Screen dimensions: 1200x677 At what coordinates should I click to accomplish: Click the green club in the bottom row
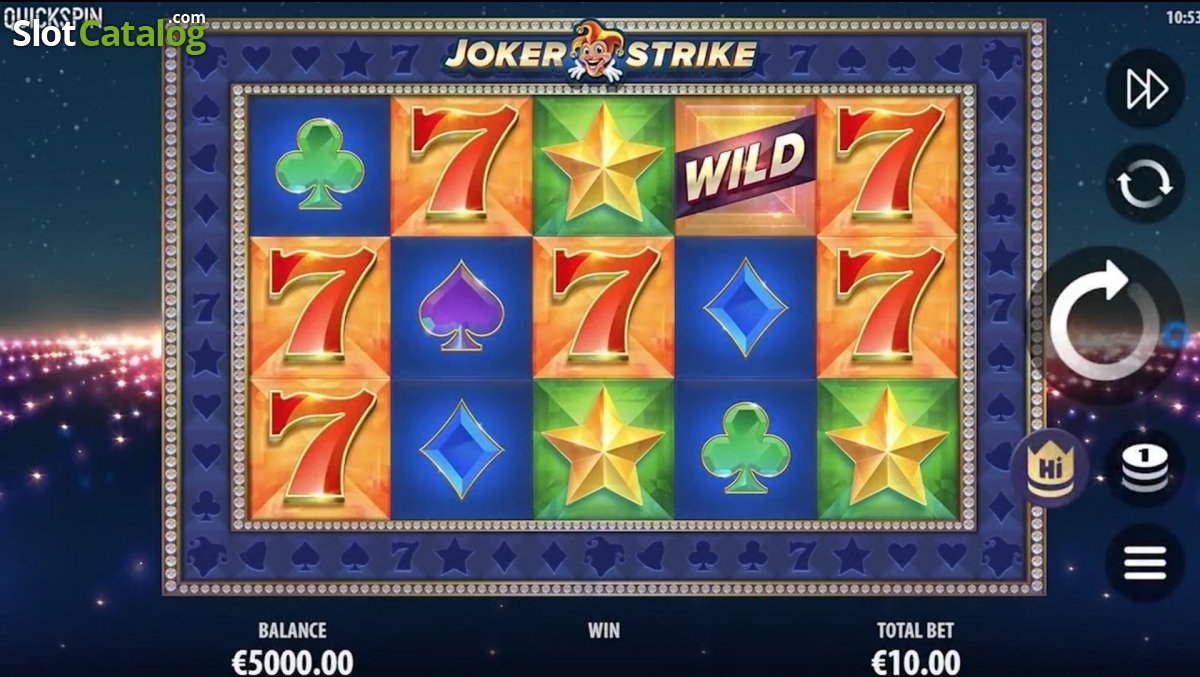(x=745, y=447)
